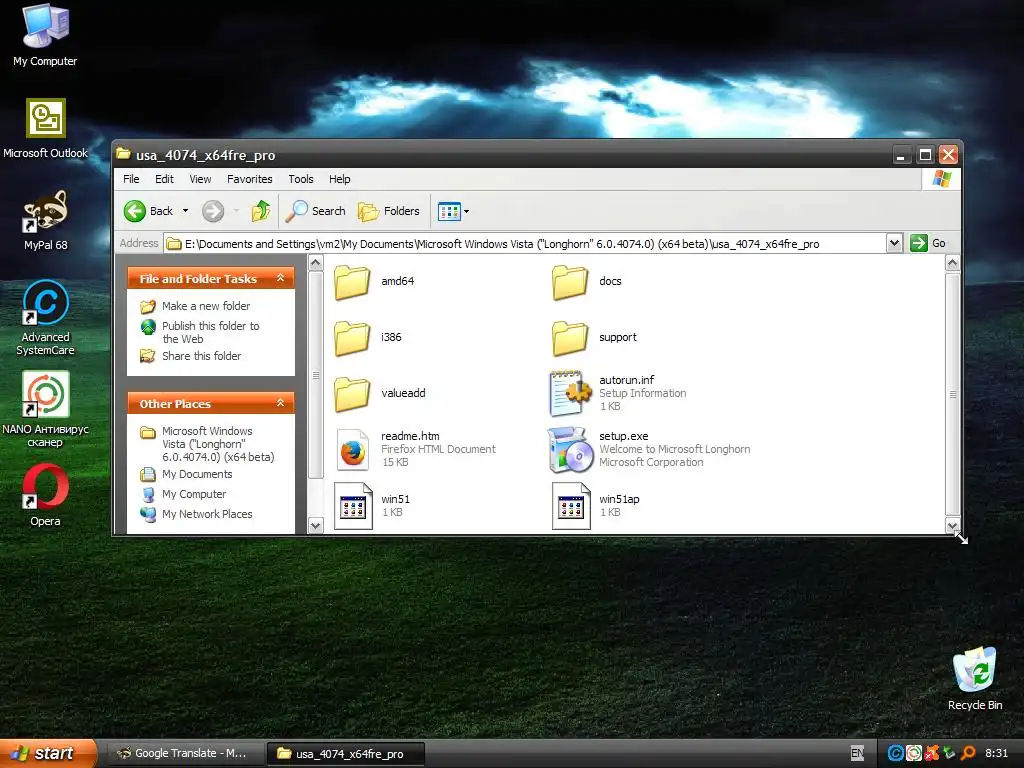Viewport: 1024px width, 768px height.
Task: Click the Forward arrow button
Action: click(x=213, y=211)
